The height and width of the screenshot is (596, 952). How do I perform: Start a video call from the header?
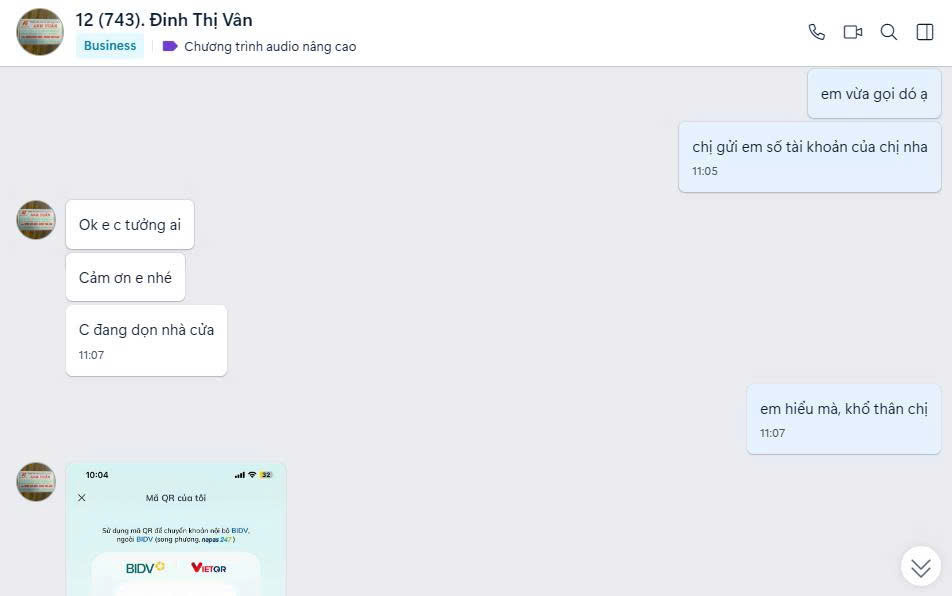click(852, 32)
